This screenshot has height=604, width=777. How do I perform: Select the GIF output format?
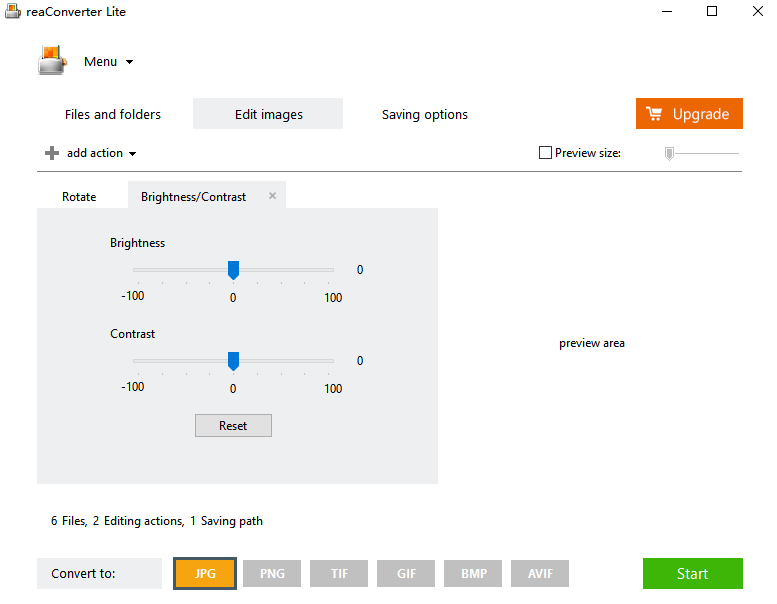tap(406, 573)
